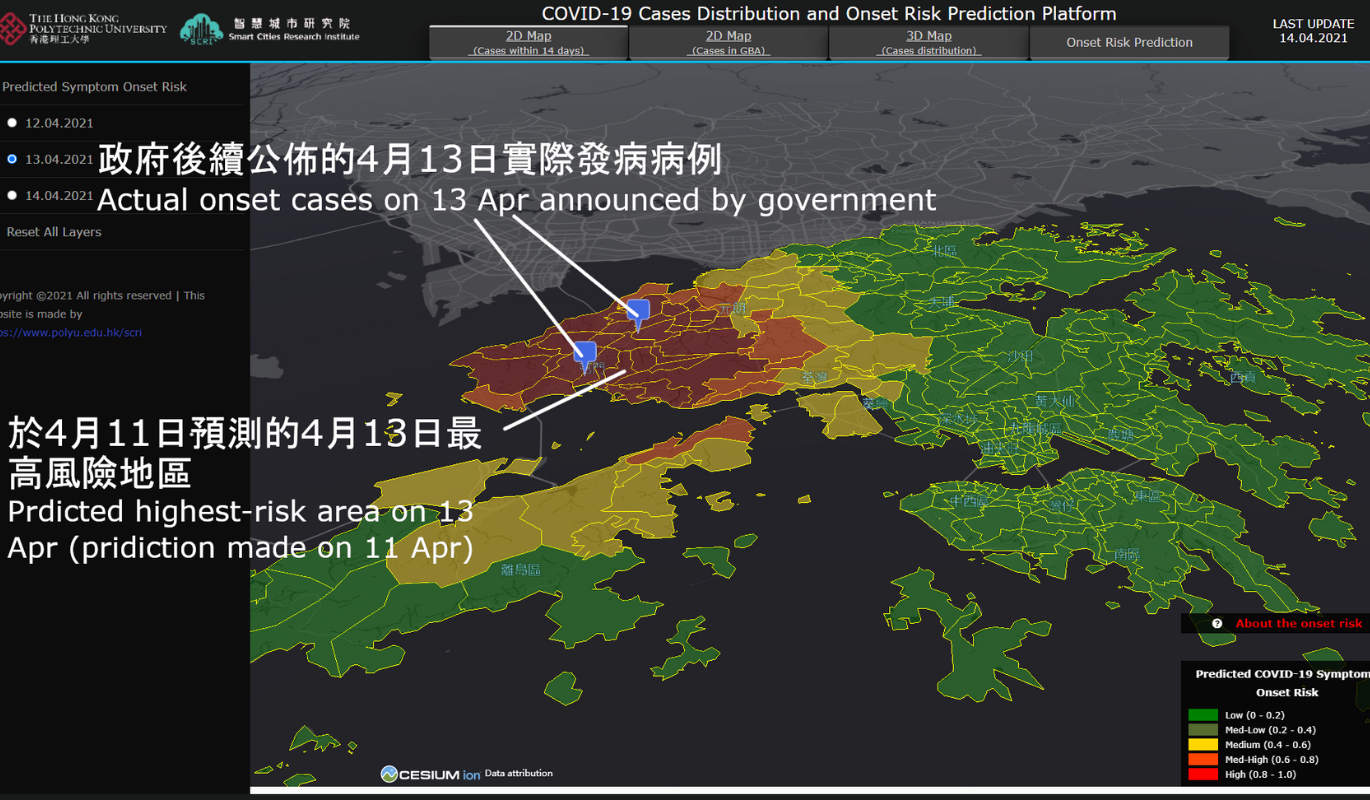Click the SCRI Smart Cities Research Institute logo
The image size is (1370, 800).
point(269,29)
